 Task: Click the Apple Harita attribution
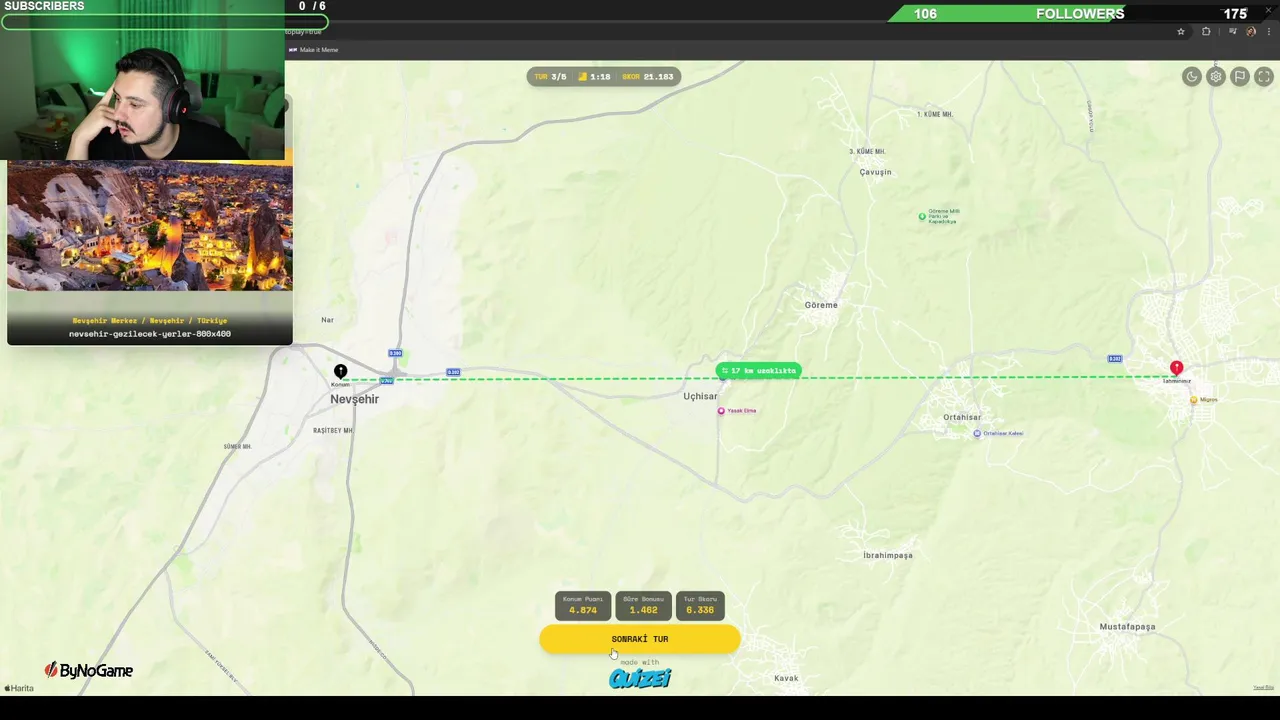tap(19, 688)
